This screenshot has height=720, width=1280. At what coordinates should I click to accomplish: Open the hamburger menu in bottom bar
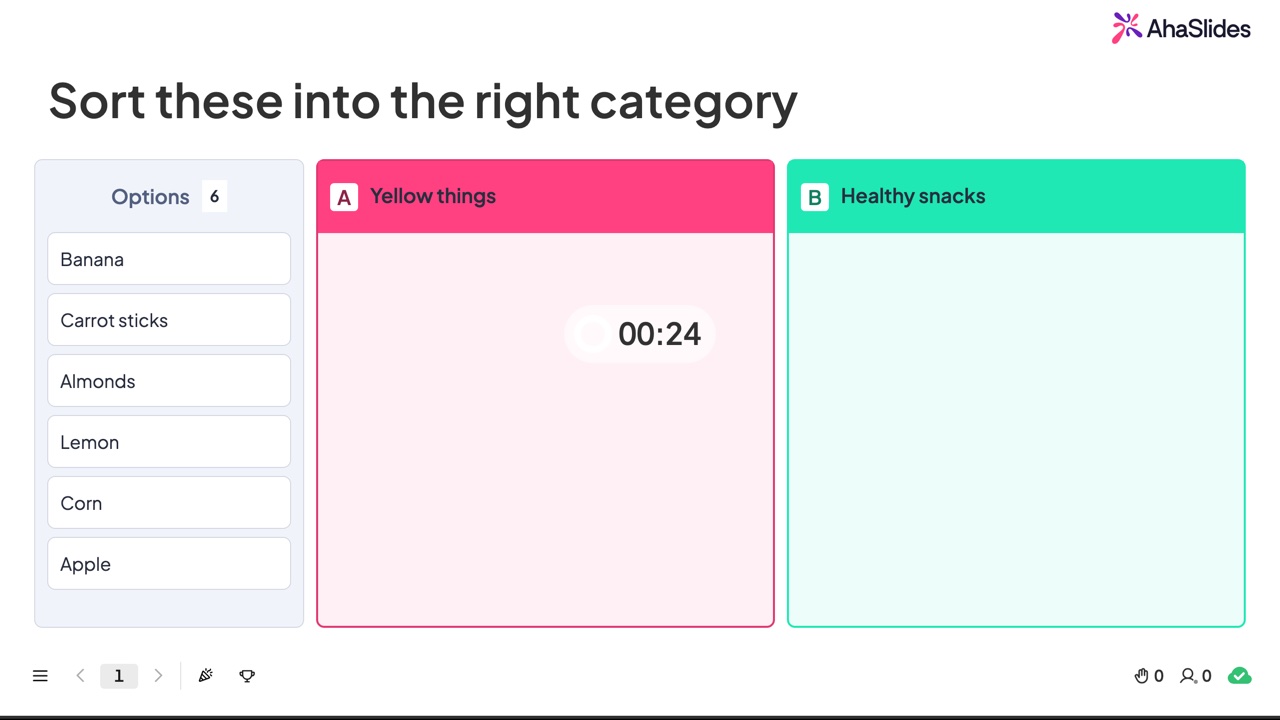(40, 676)
